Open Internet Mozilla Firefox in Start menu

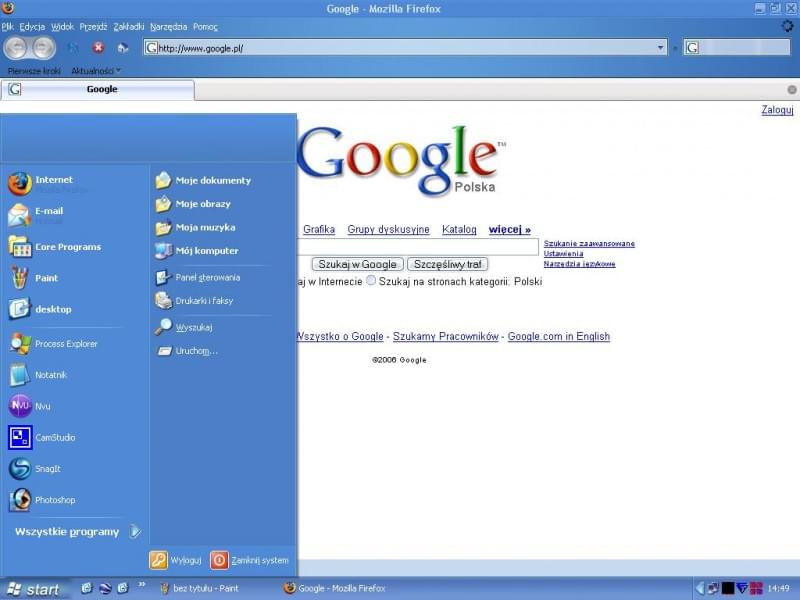48,184
